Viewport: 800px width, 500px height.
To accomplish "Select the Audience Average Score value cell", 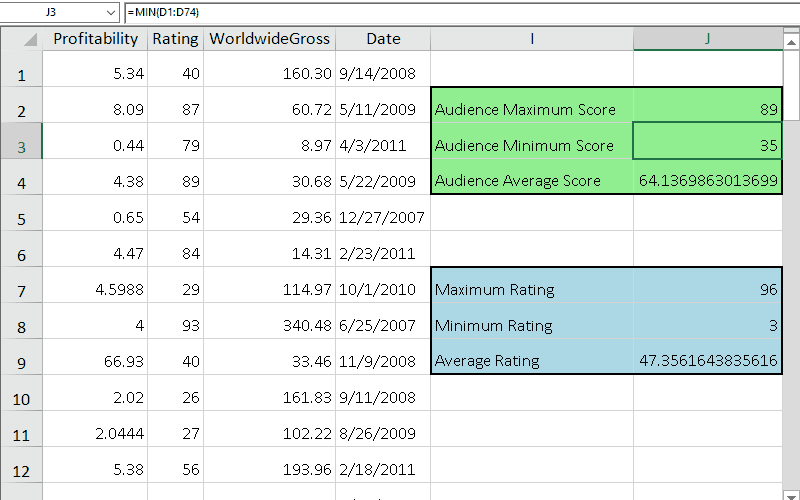I will (x=707, y=181).
